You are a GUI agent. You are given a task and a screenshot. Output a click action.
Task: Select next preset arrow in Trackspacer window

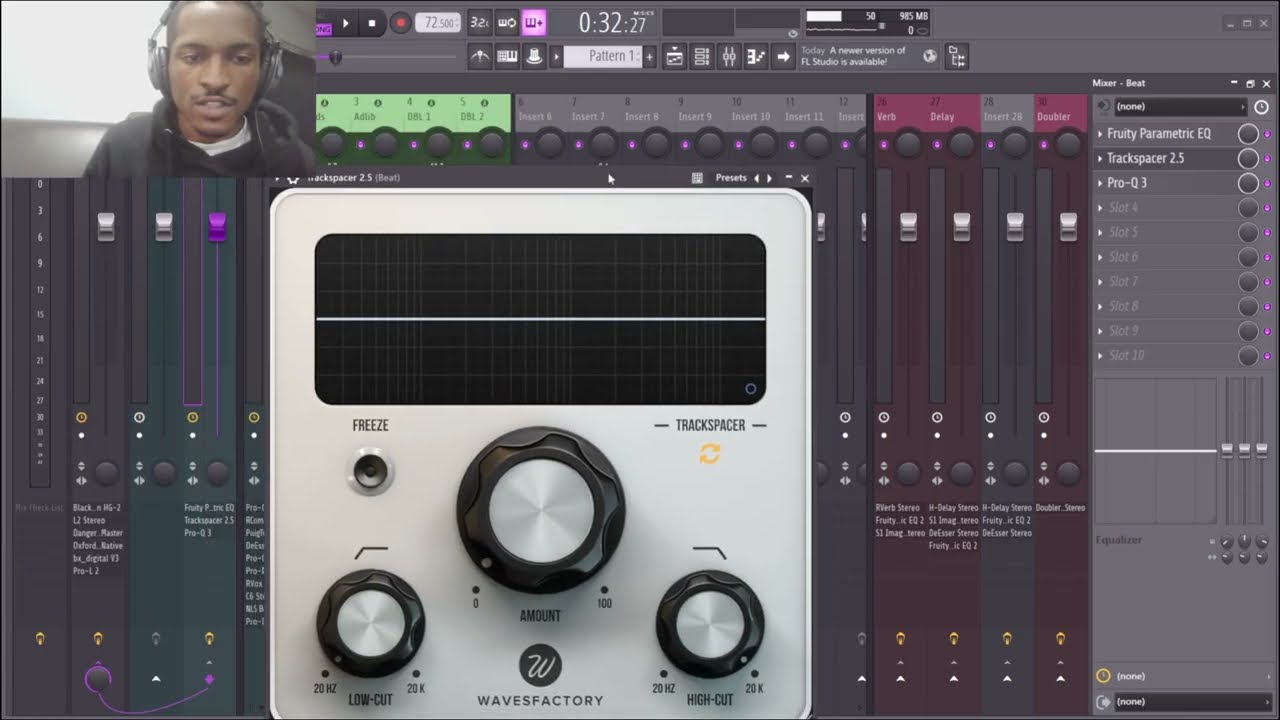(769, 178)
